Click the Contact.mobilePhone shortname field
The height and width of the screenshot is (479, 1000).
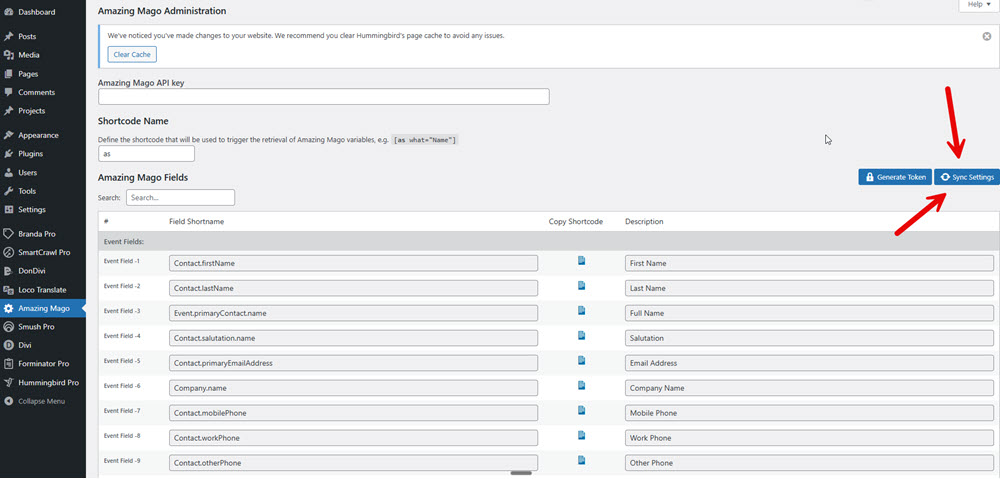(353, 413)
